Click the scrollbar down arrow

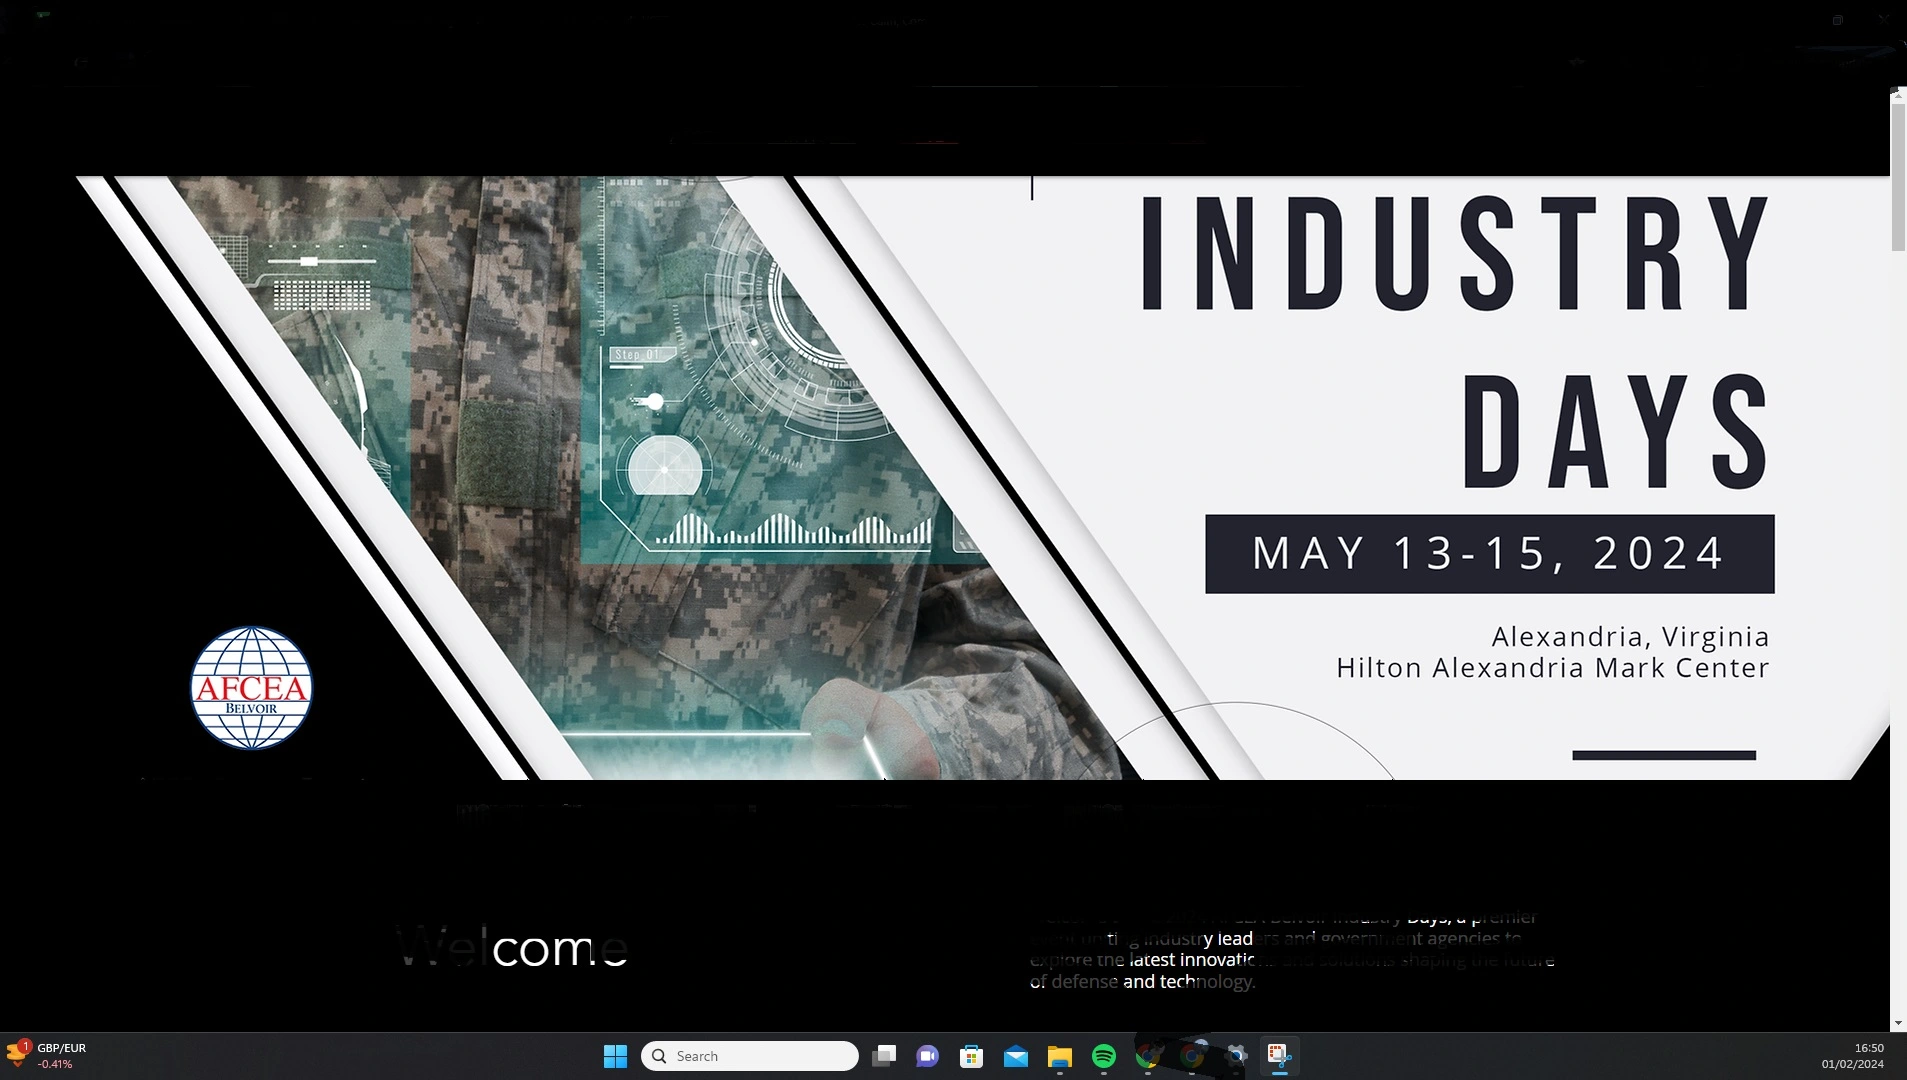click(1897, 1023)
